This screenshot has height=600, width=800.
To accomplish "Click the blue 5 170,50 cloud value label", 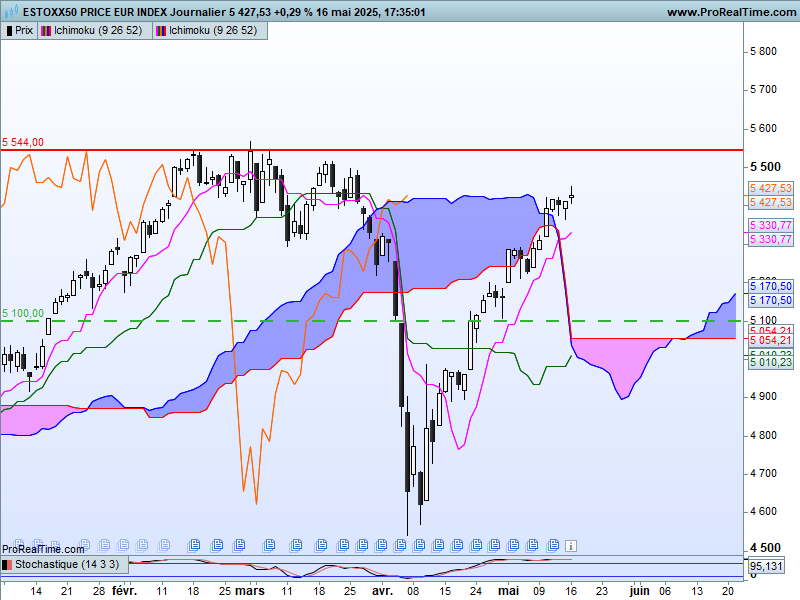I will 771,286.
